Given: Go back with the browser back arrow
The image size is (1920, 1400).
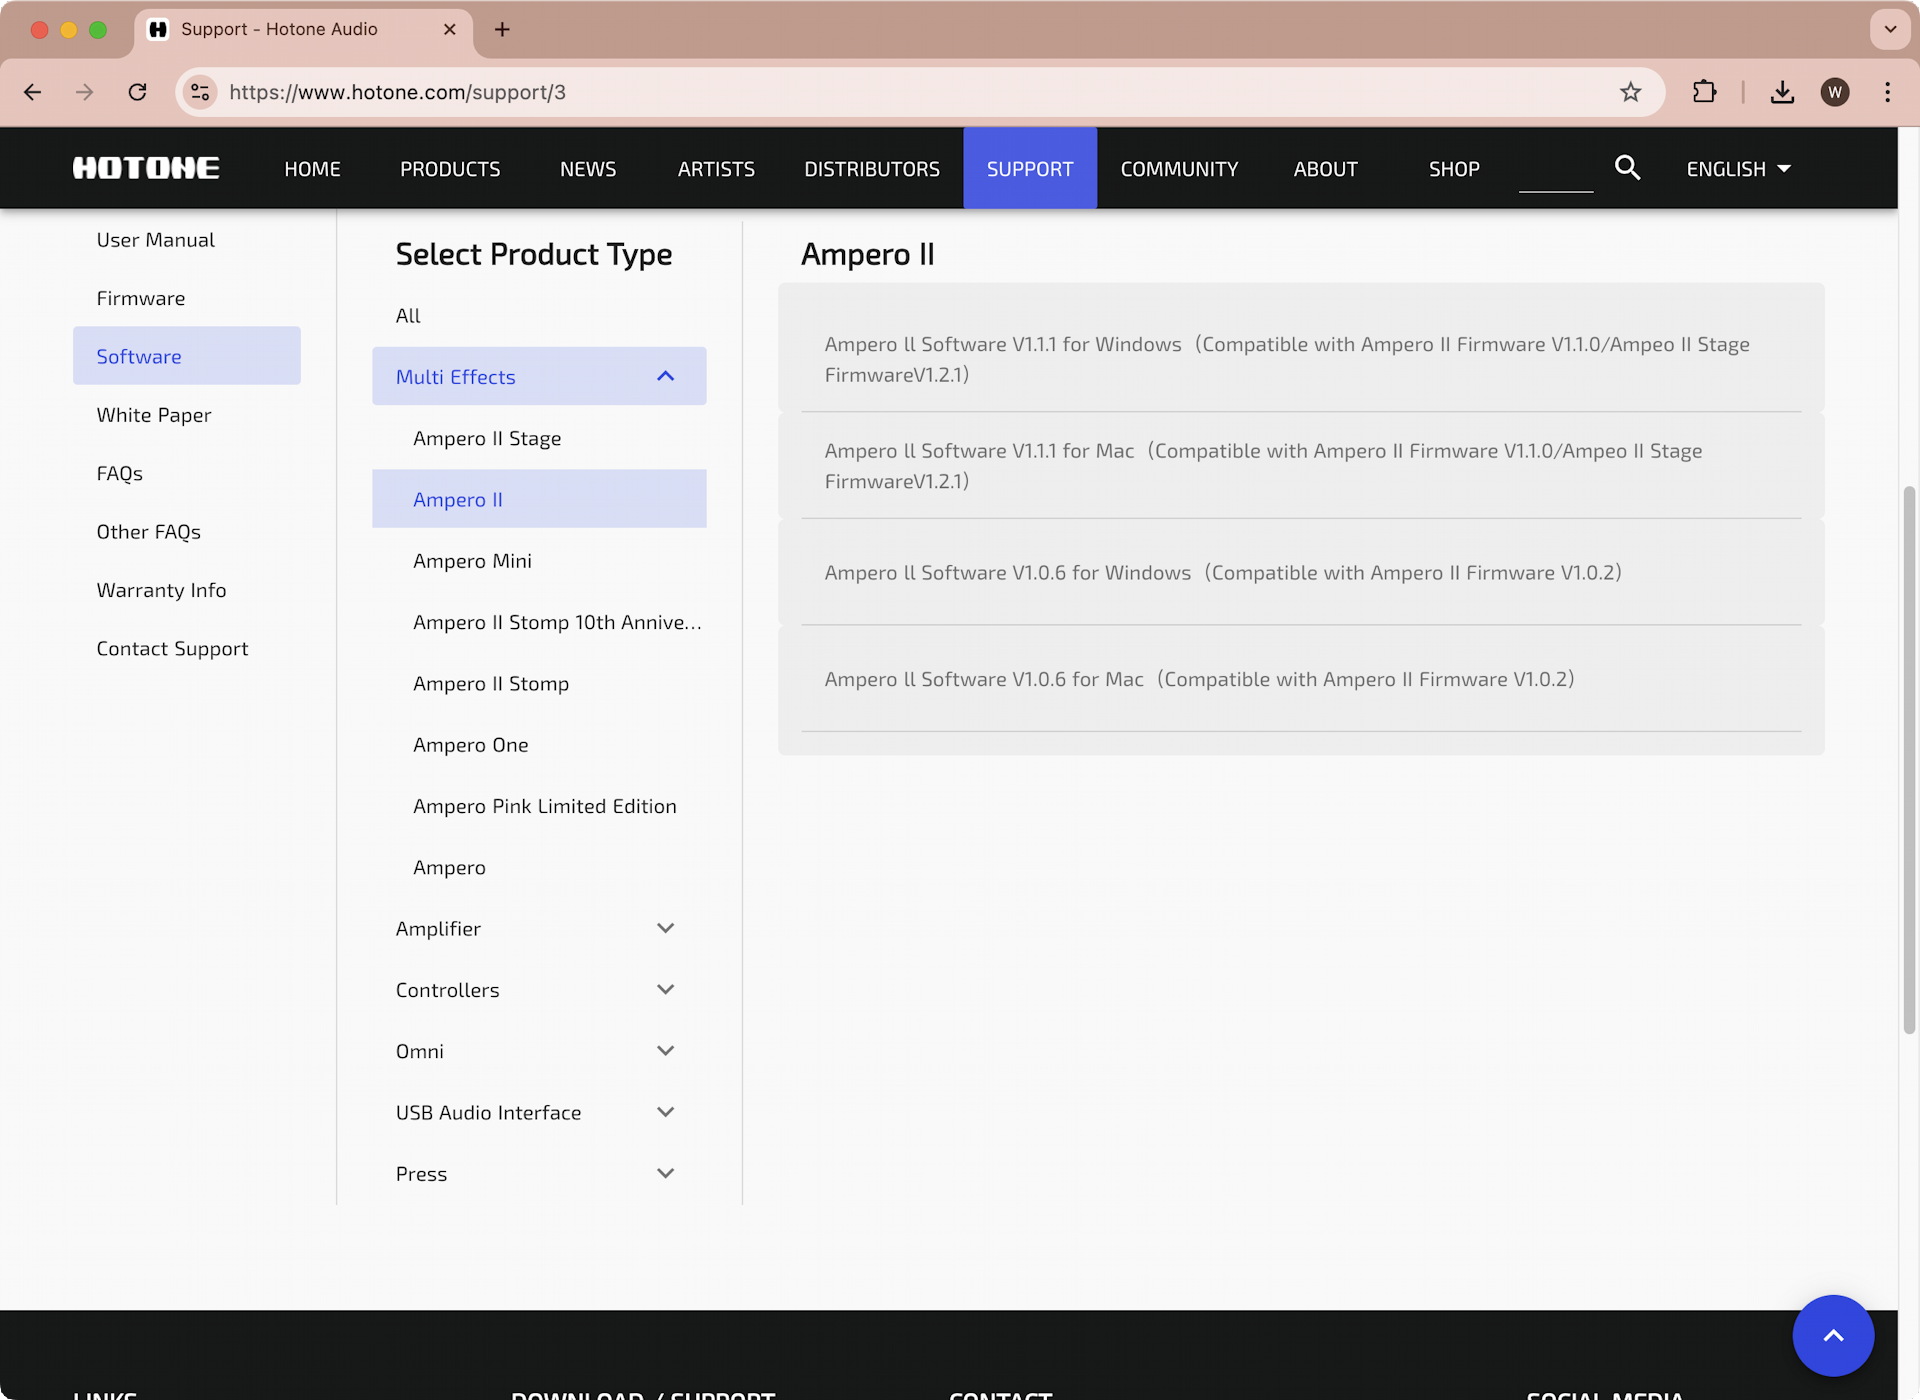Looking at the screenshot, I should click(33, 92).
